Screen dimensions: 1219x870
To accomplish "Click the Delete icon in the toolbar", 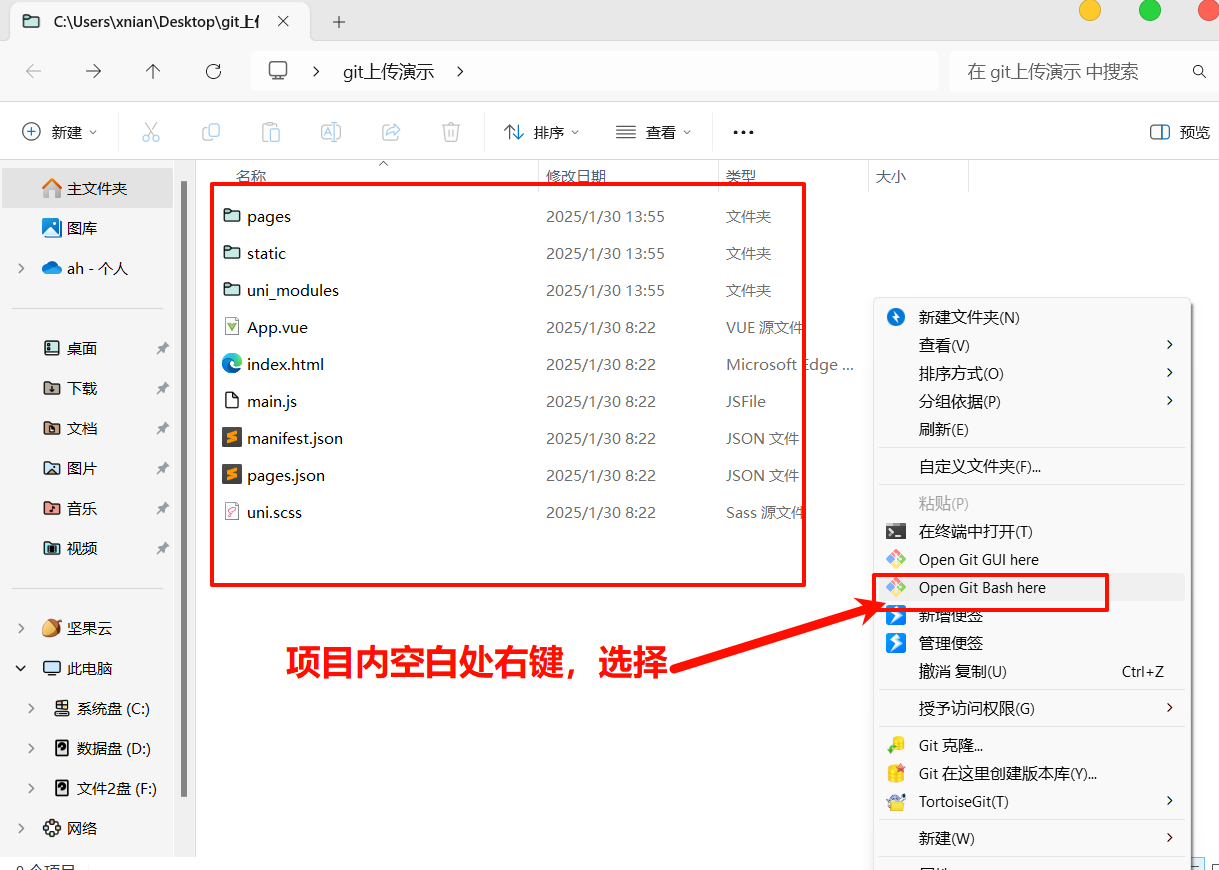I will 450,131.
